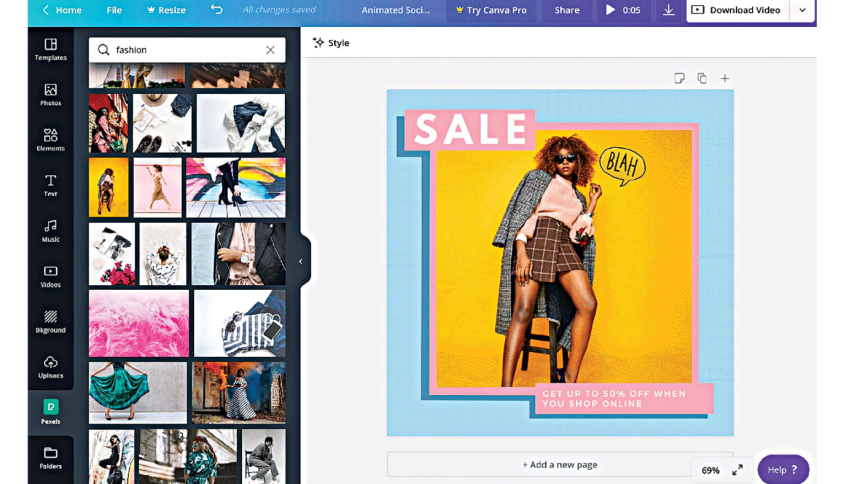Select the woman on pink background thumbnail
860x484 pixels.
pos(157,188)
